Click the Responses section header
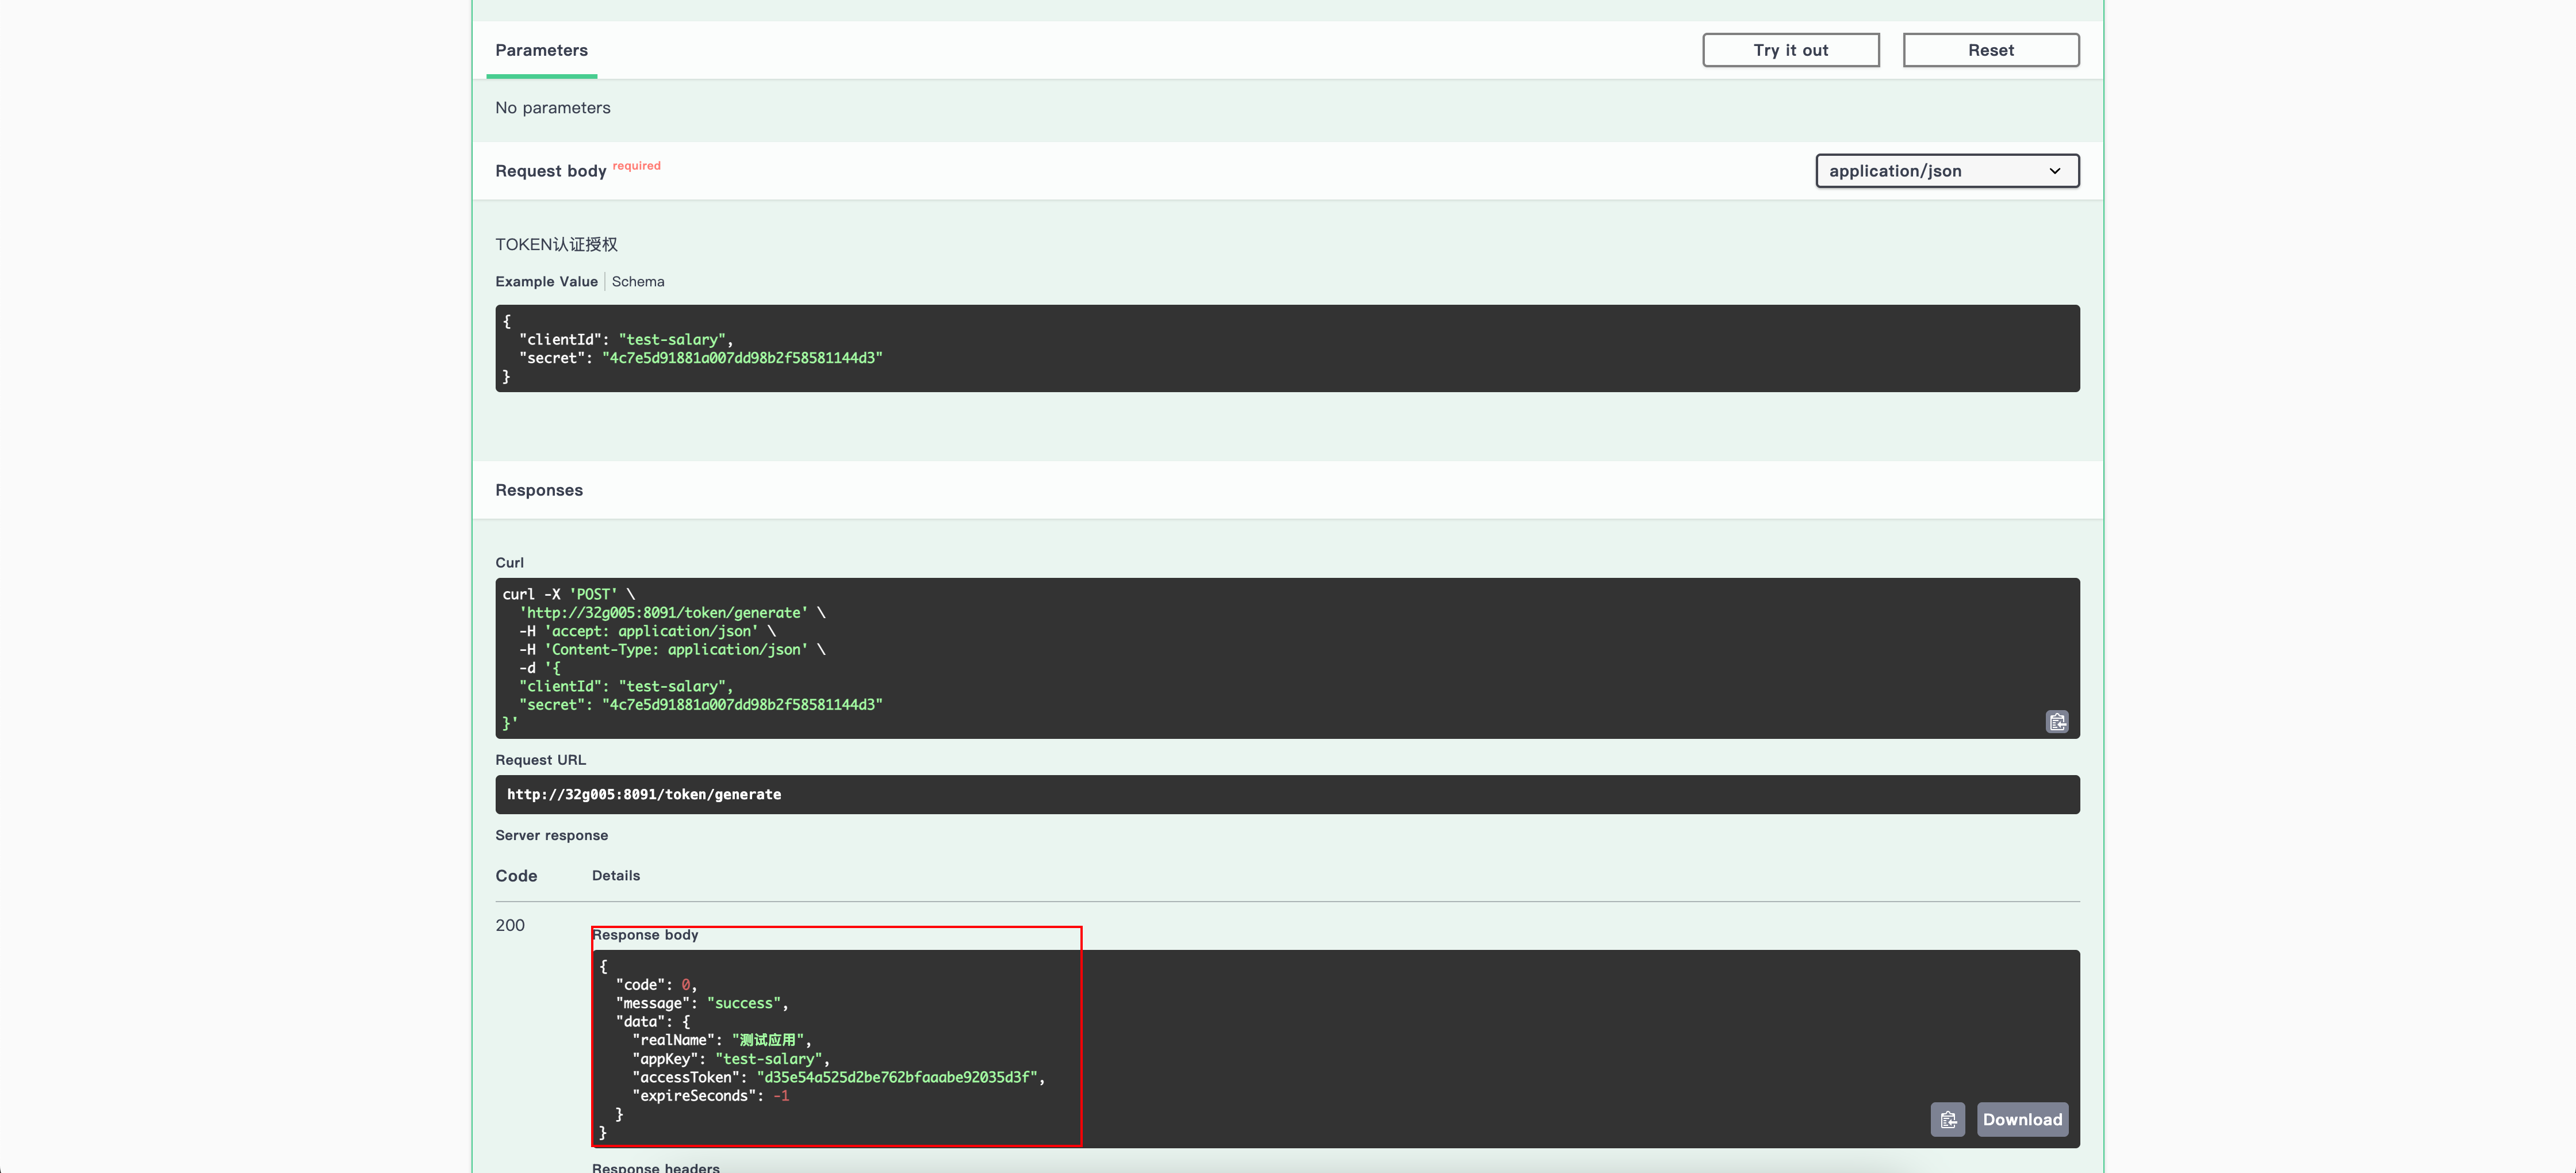The width and height of the screenshot is (2576, 1173). 538,490
